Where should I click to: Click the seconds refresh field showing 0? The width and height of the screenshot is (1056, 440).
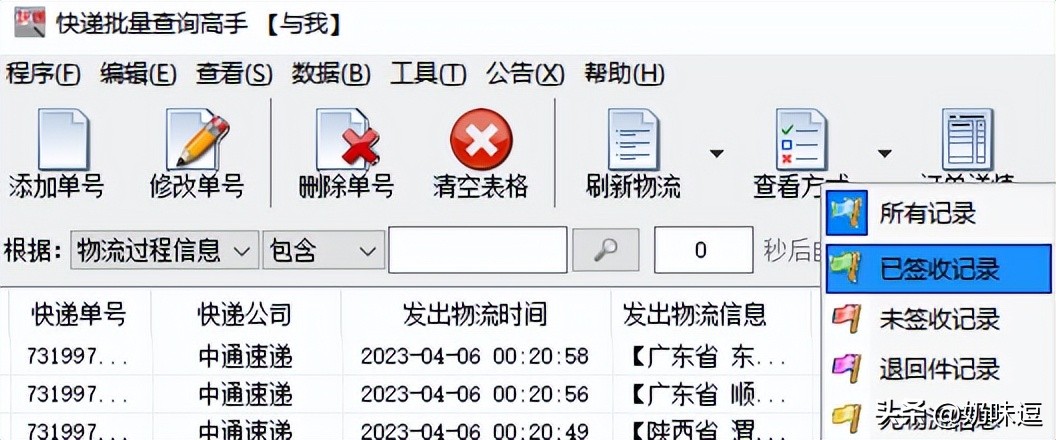(x=703, y=251)
